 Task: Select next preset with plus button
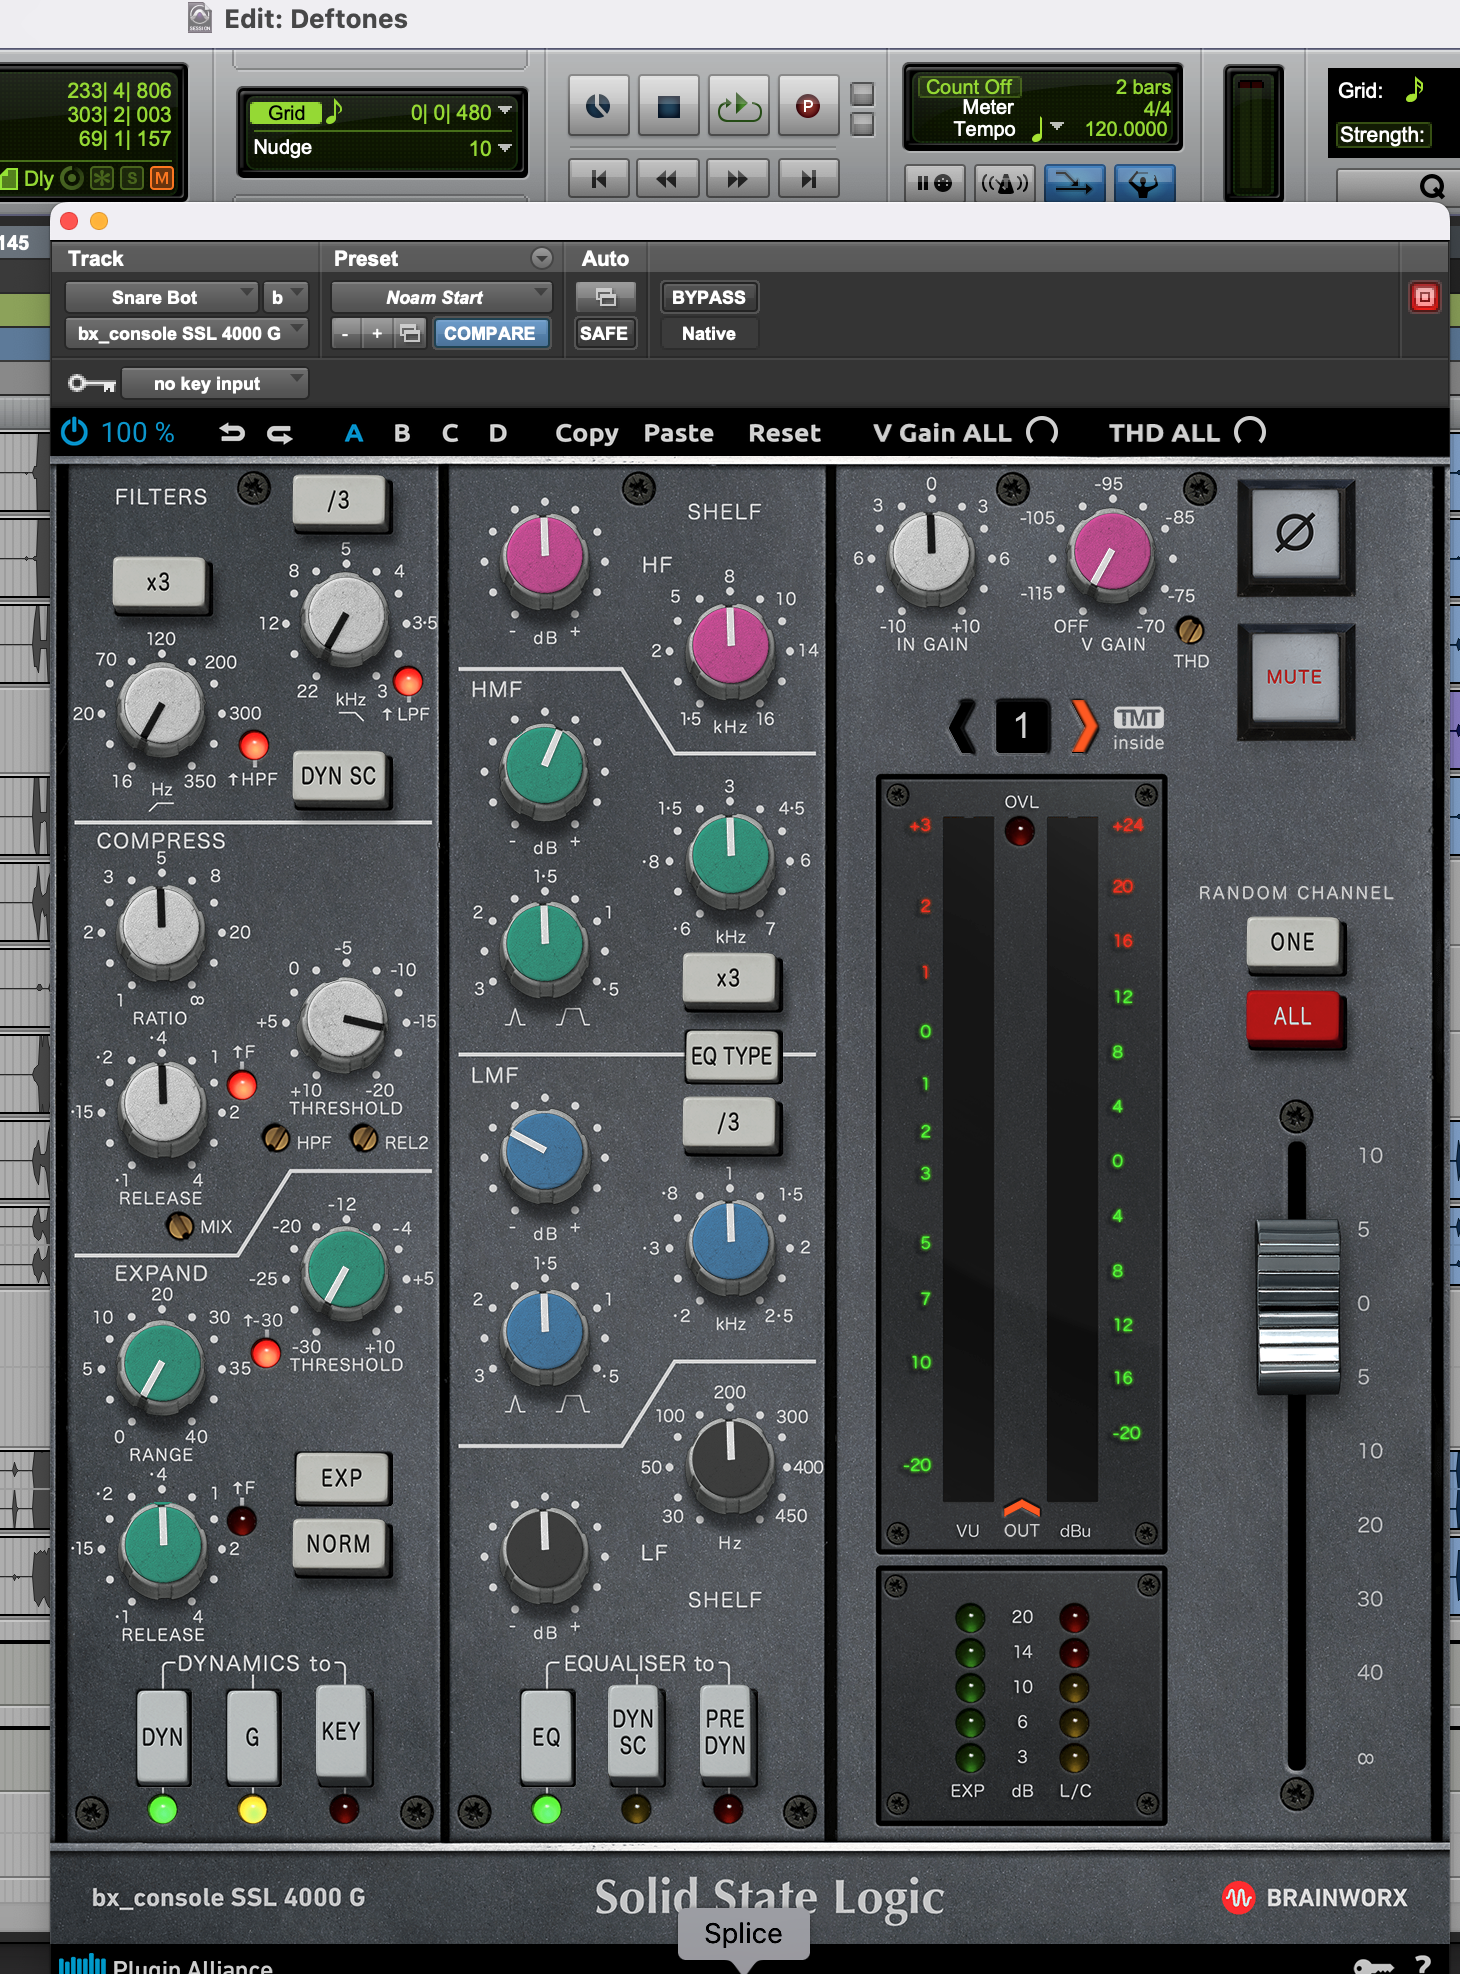click(377, 333)
